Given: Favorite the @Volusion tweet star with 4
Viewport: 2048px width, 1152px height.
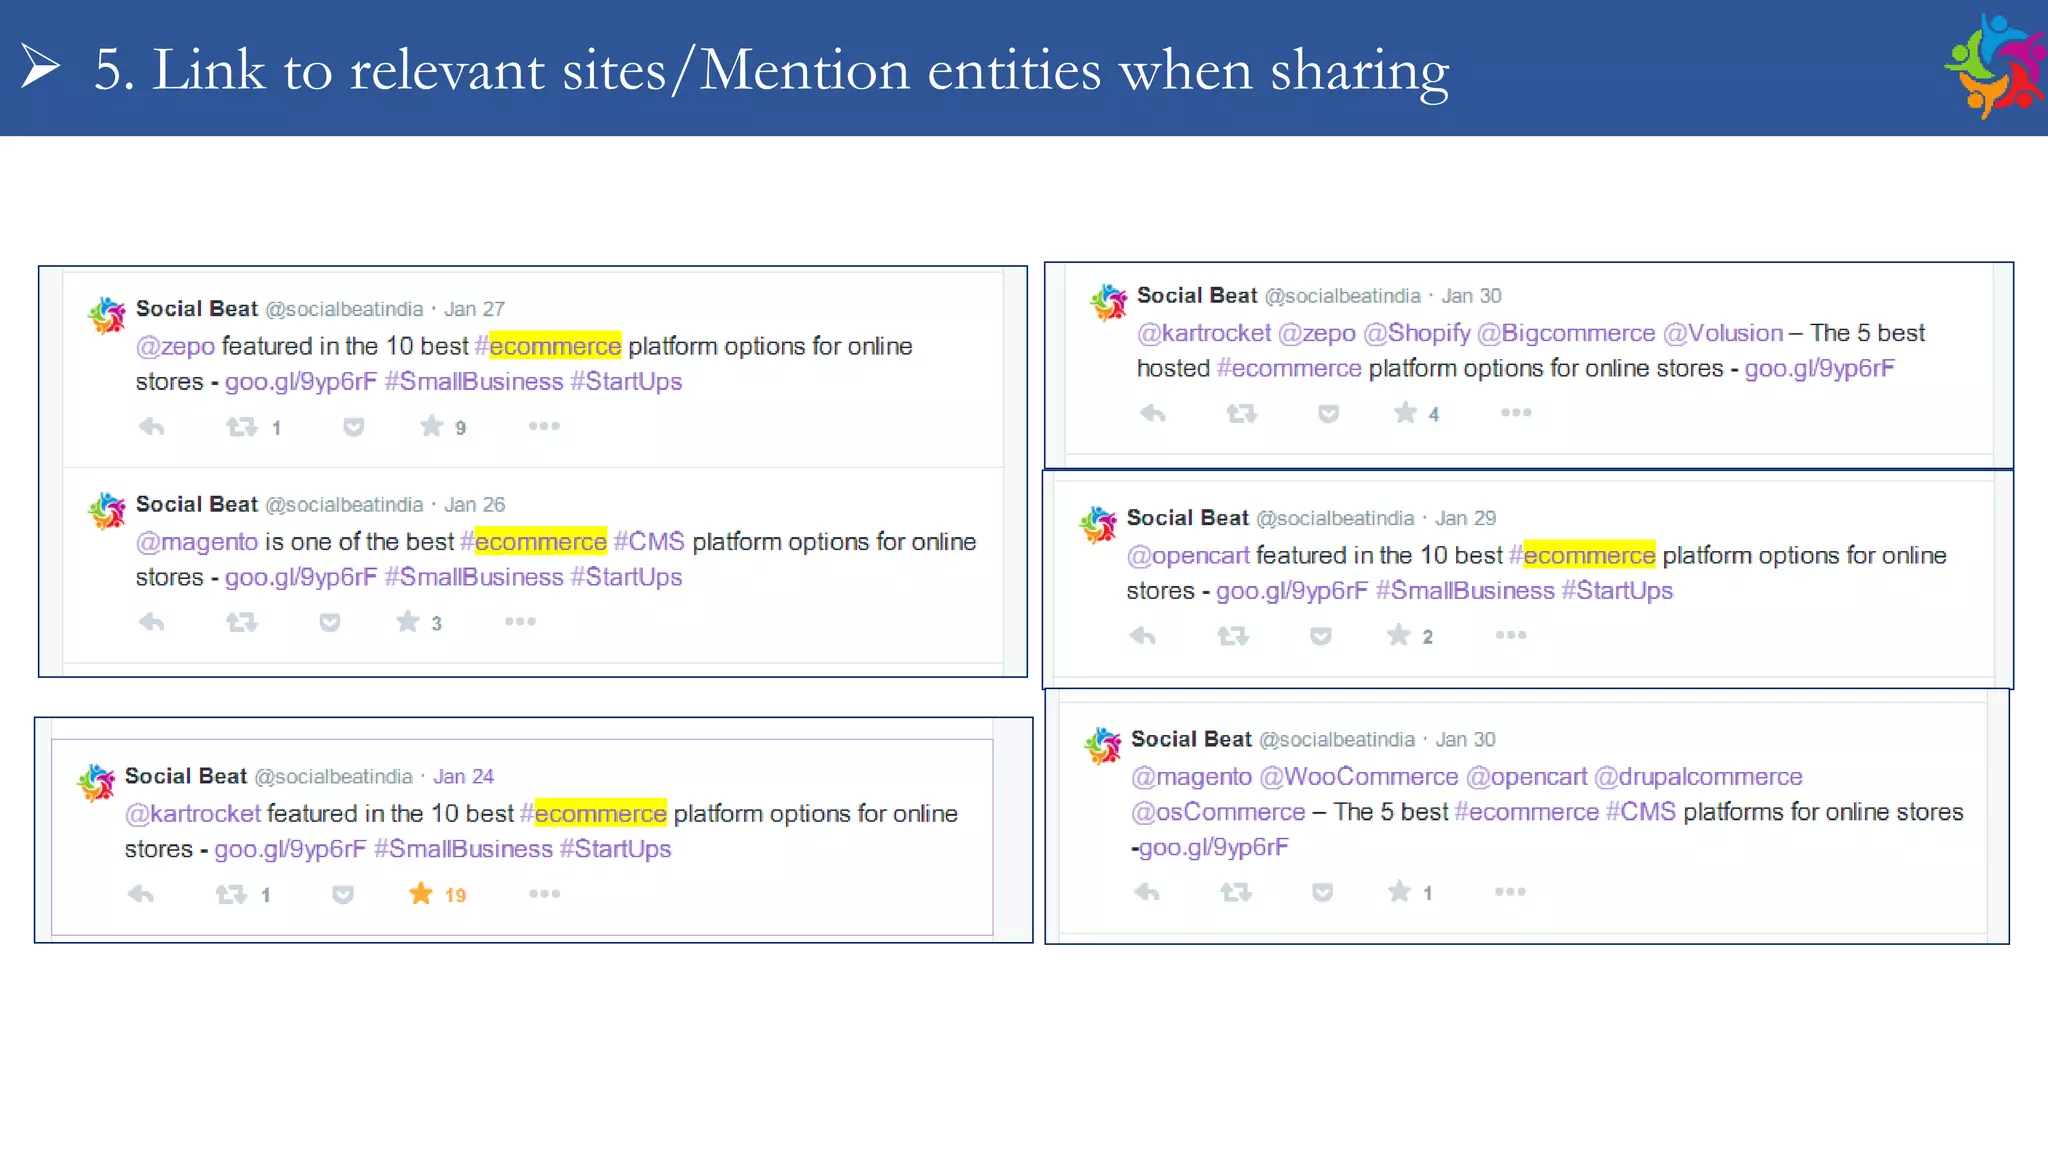Looking at the screenshot, I should click(x=1406, y=412).
